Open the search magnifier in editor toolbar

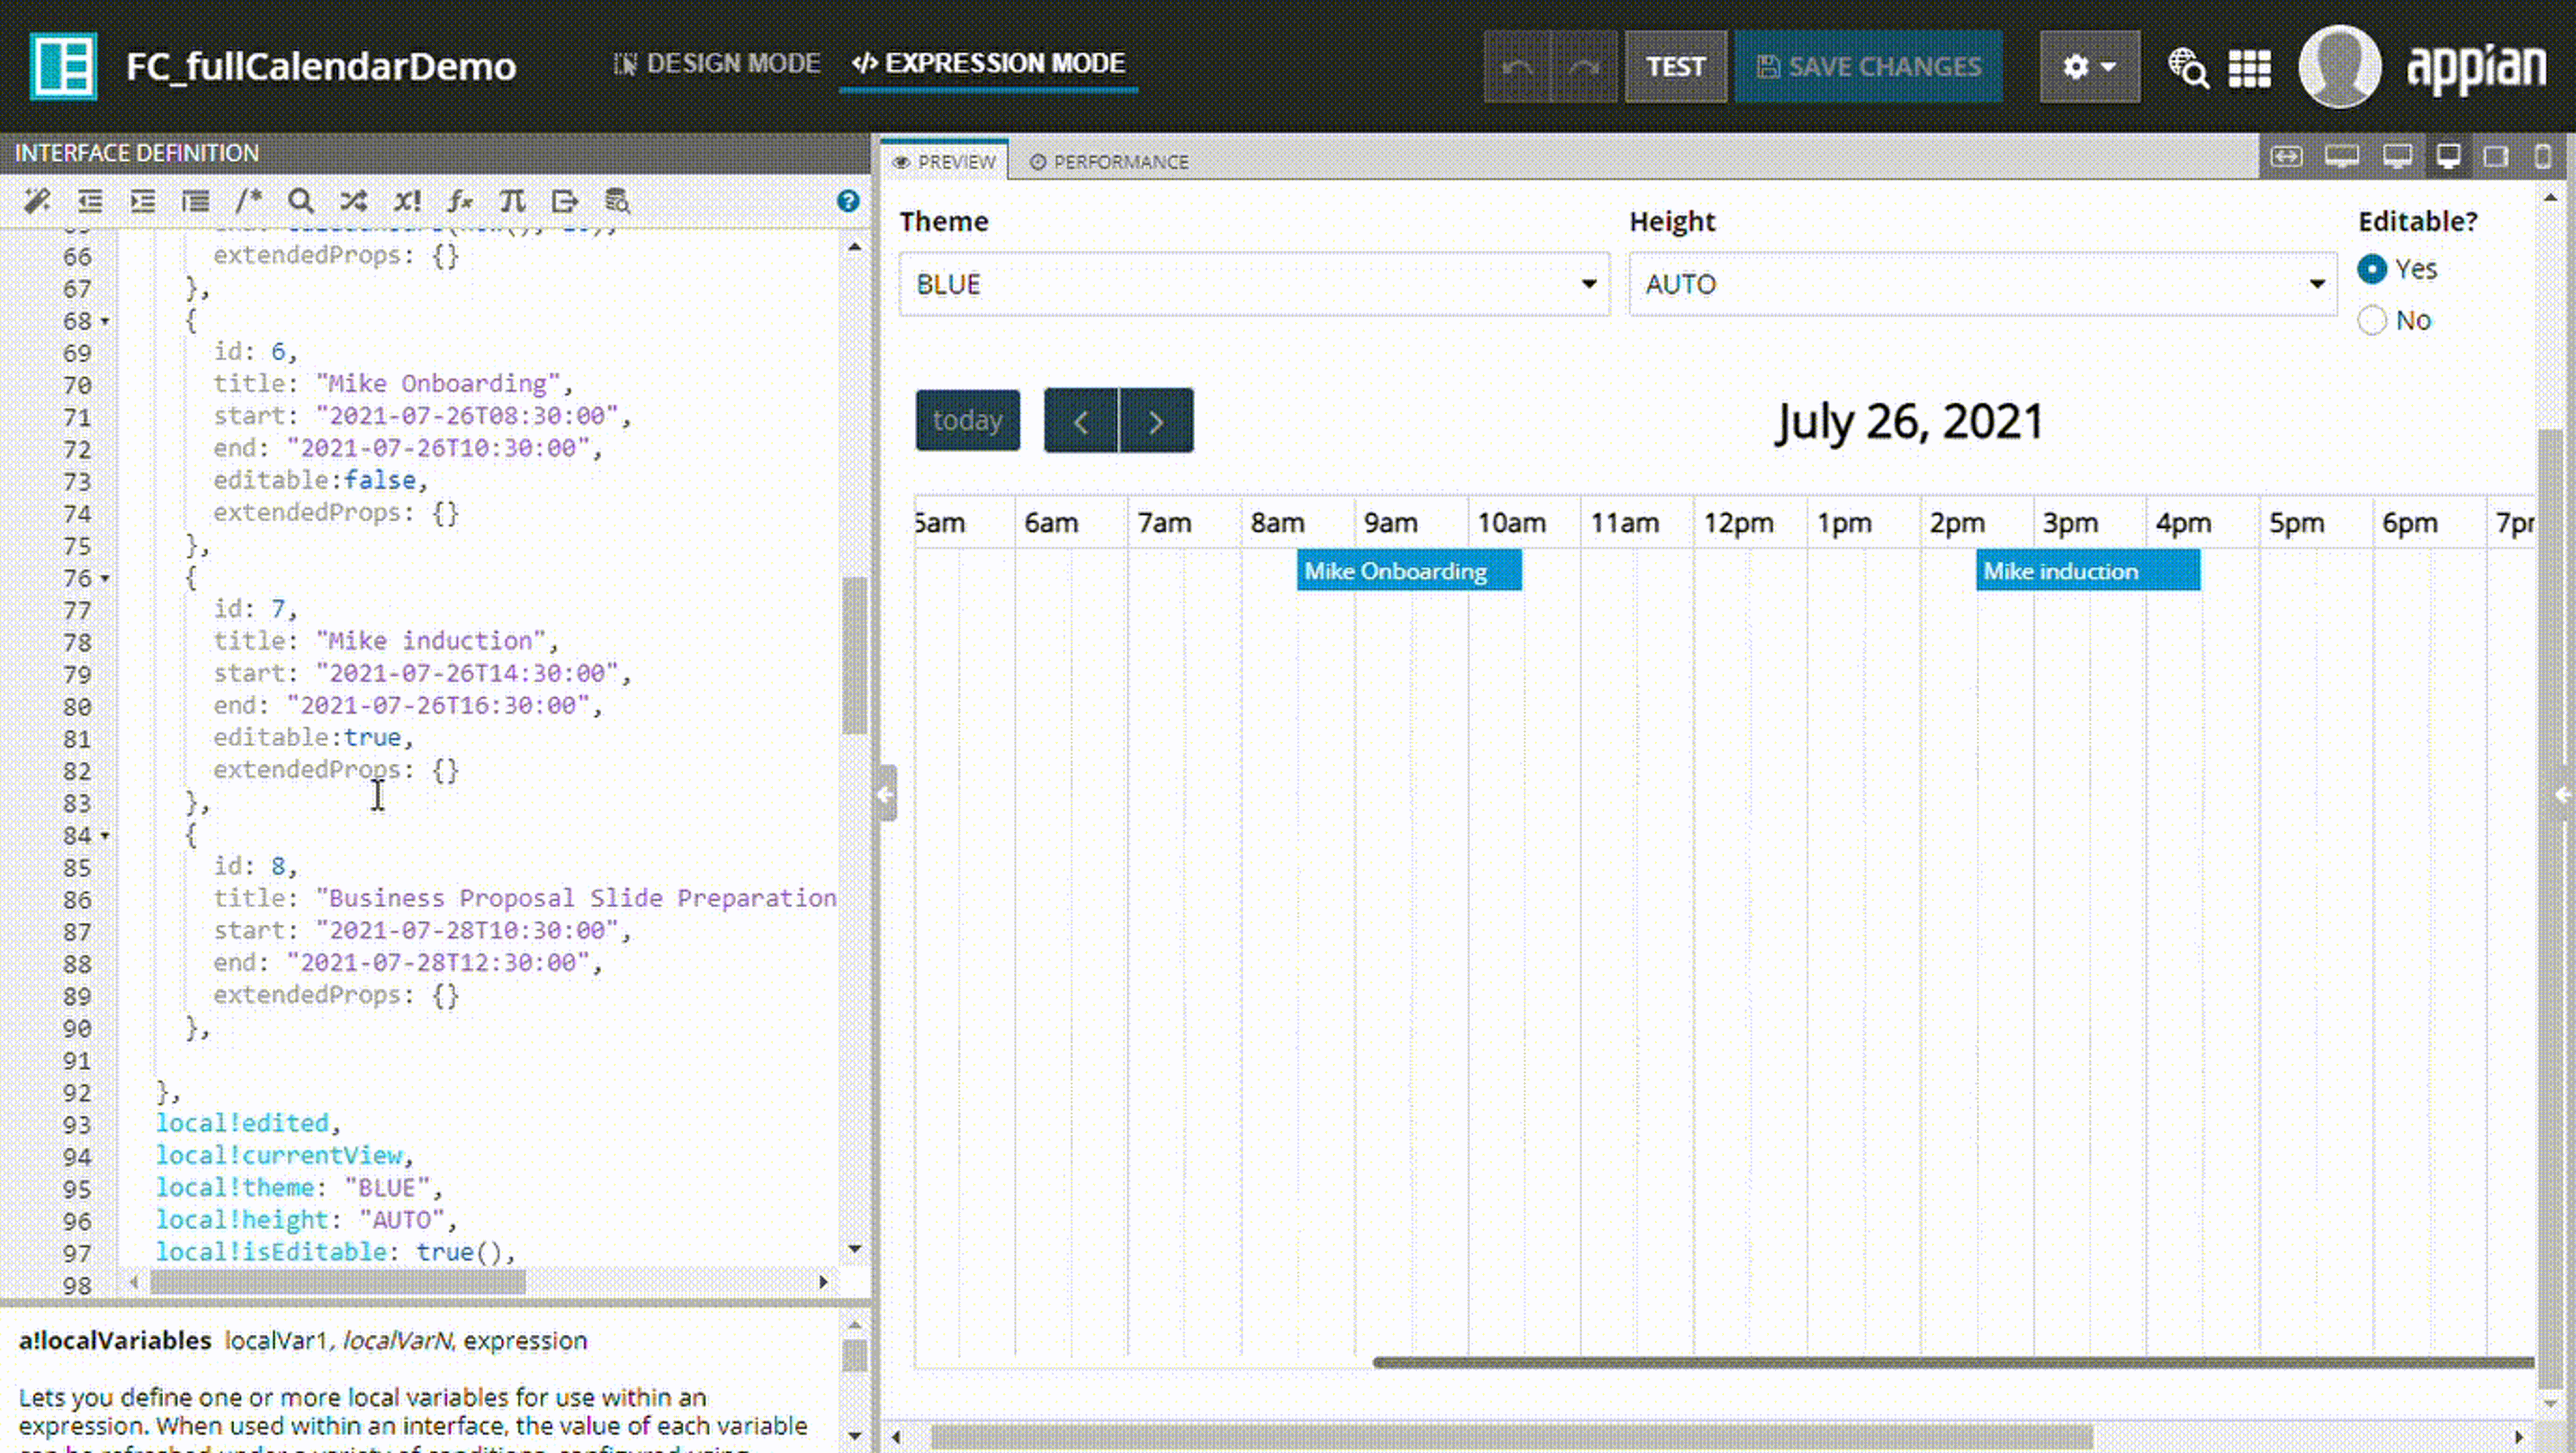point(301,201)
